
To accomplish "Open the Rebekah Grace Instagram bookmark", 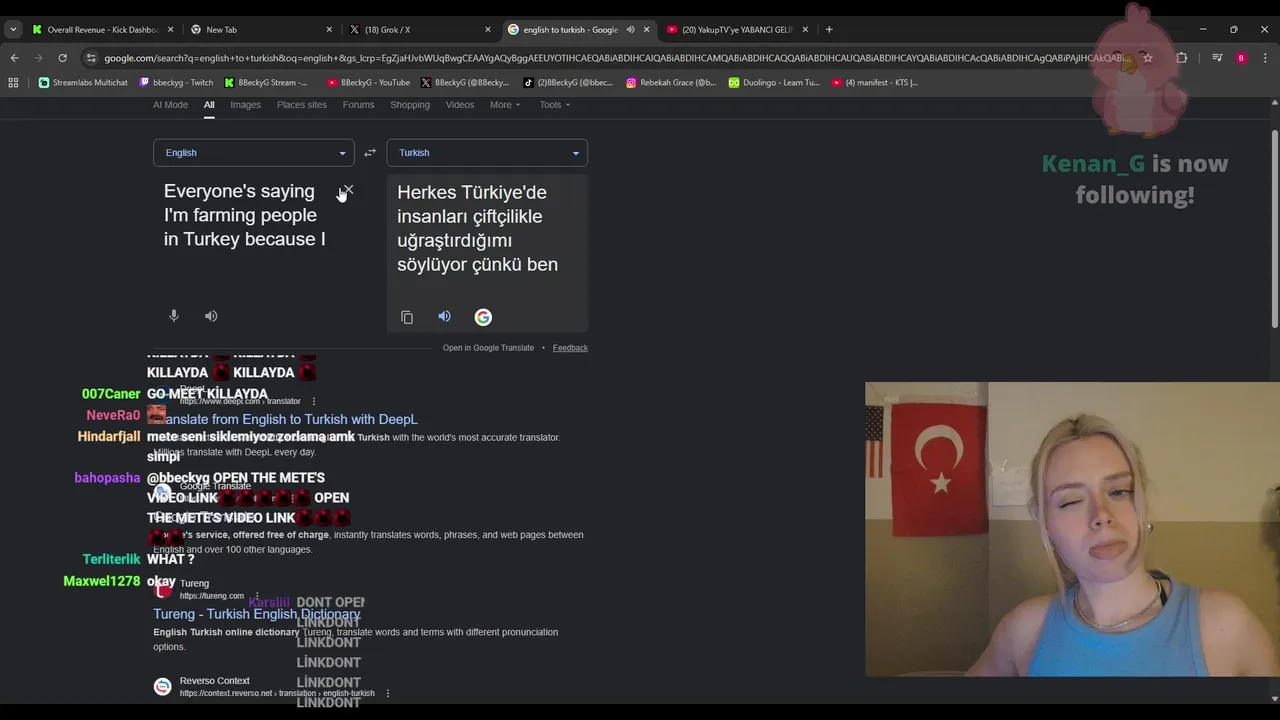I will pos(671,83).
